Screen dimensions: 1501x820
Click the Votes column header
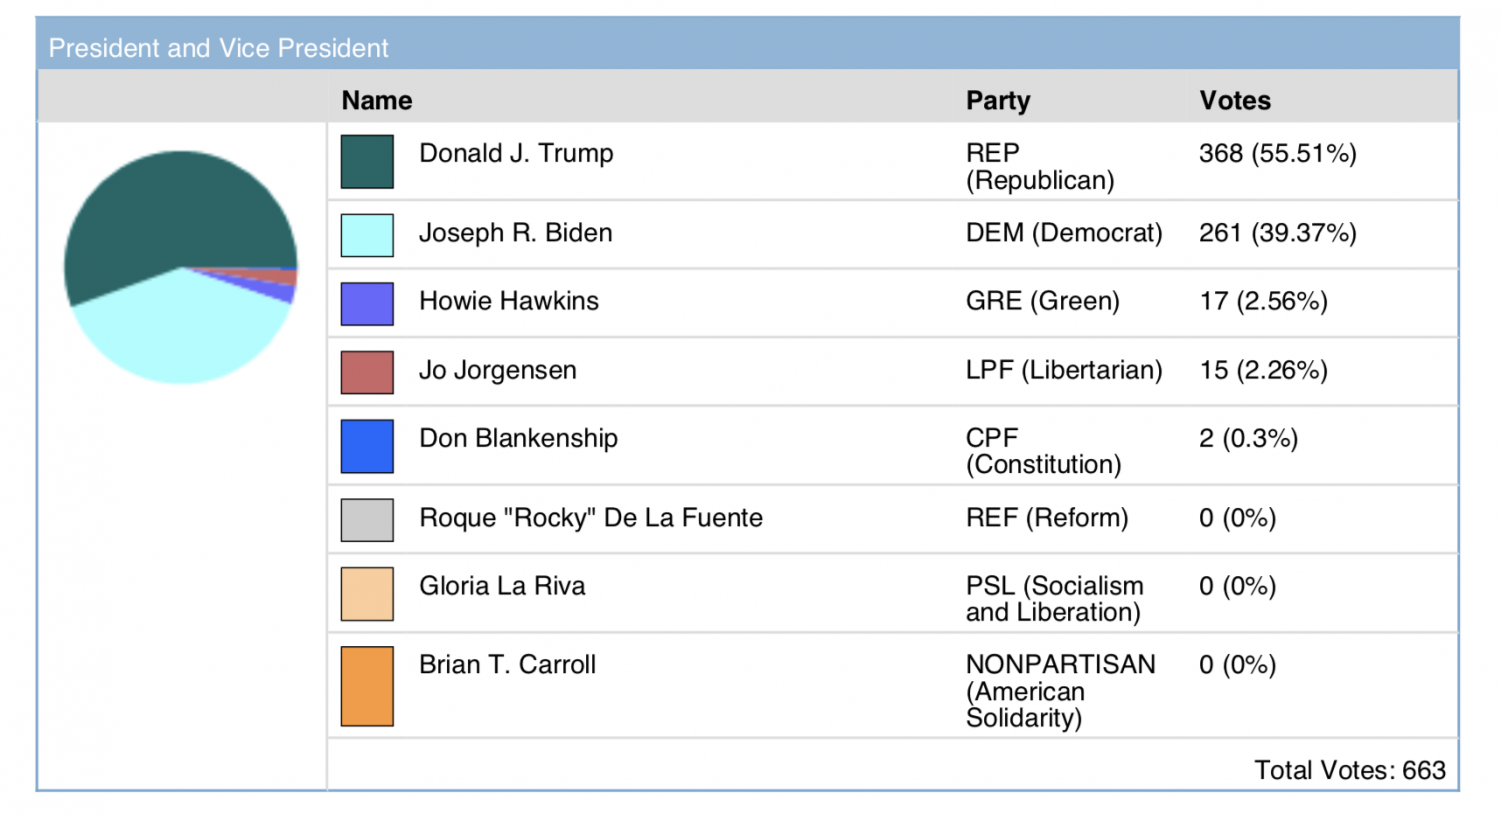click(1235, 100)
